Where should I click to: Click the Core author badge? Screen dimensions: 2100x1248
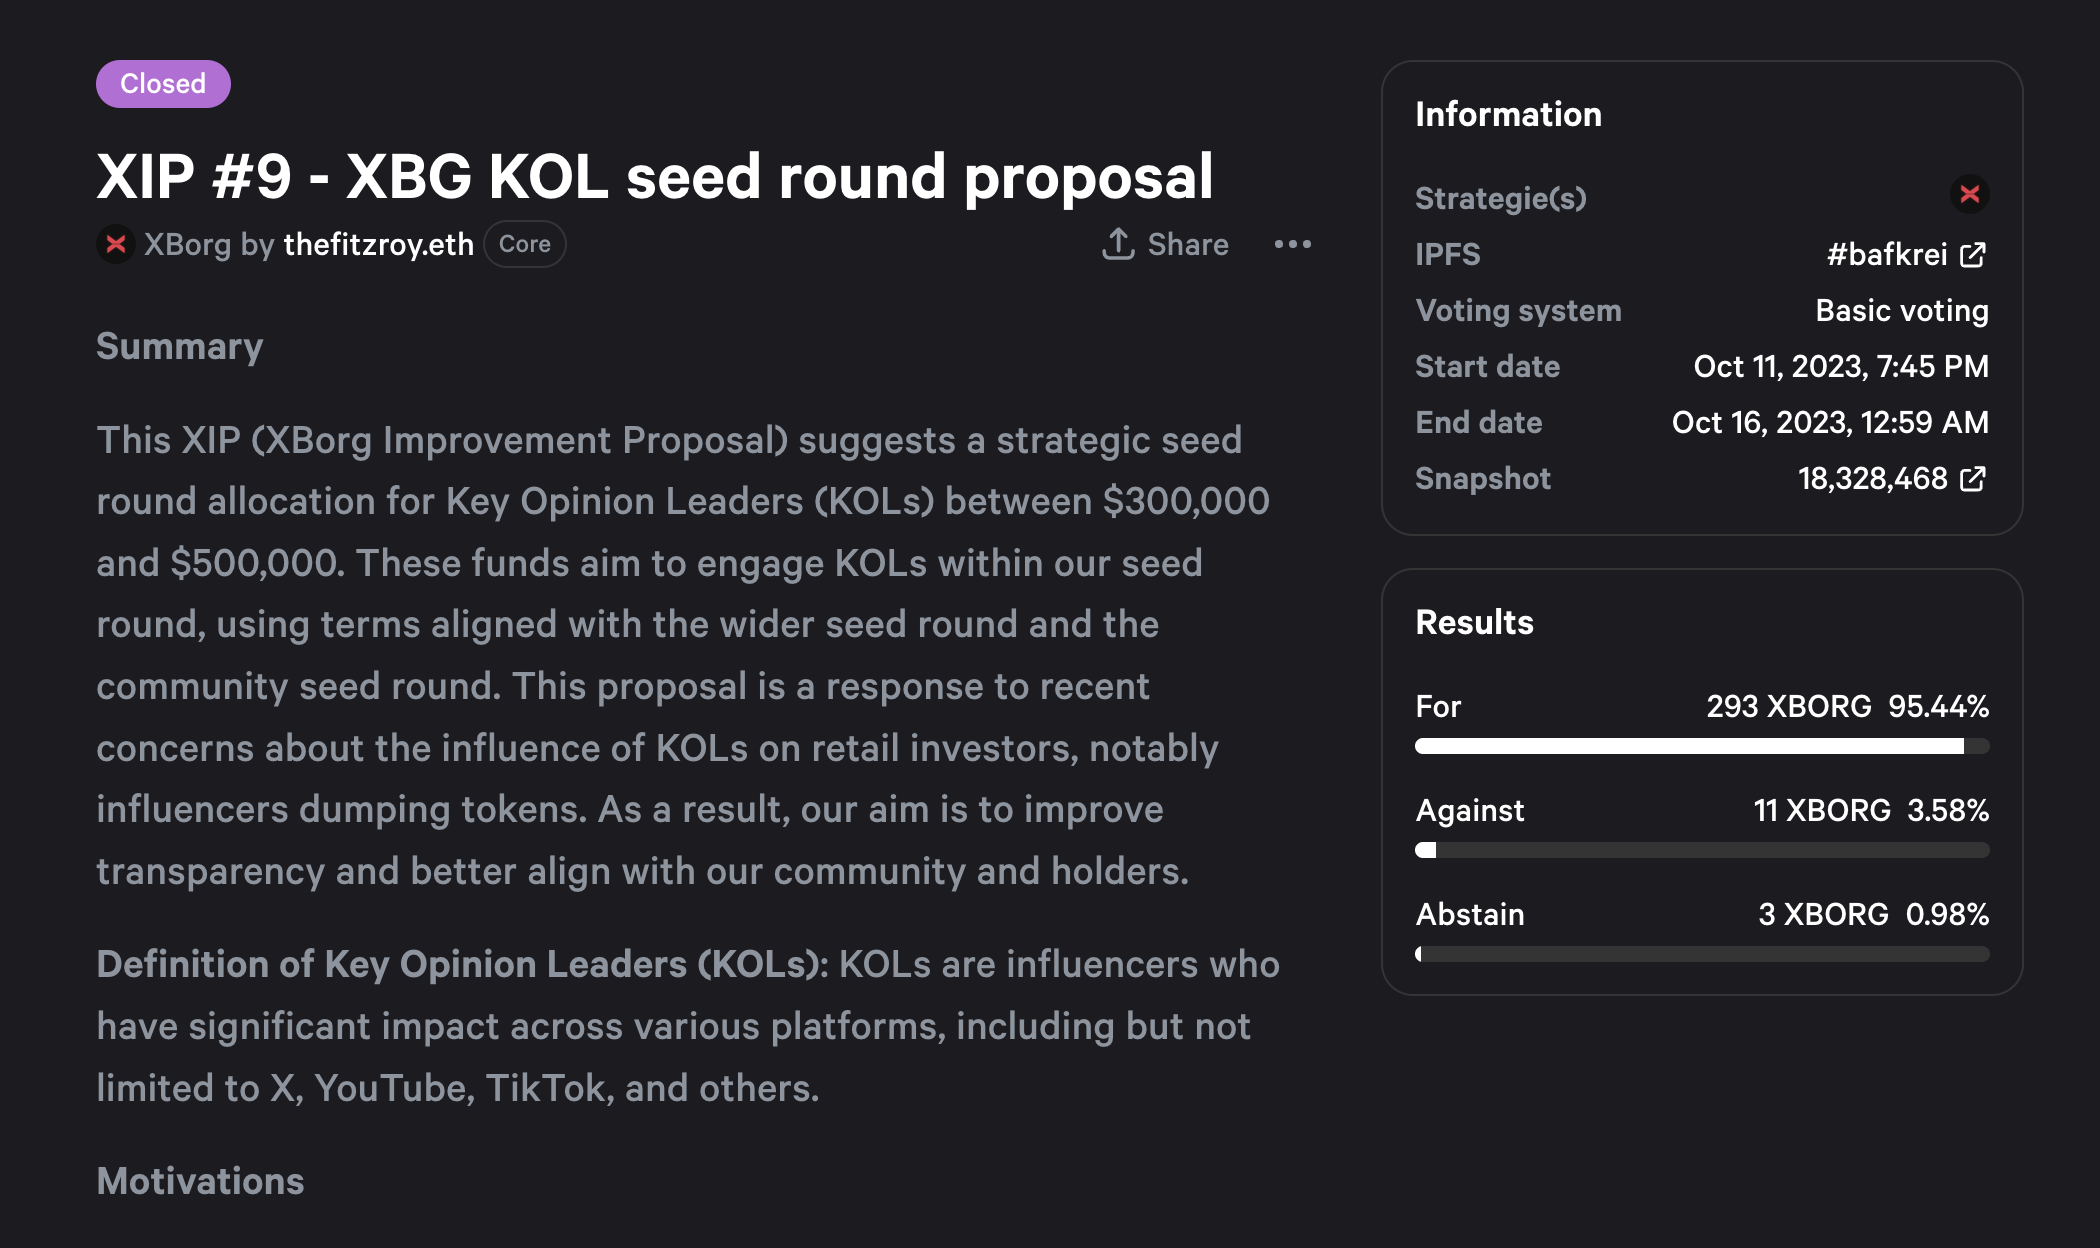tap(525, 244)
